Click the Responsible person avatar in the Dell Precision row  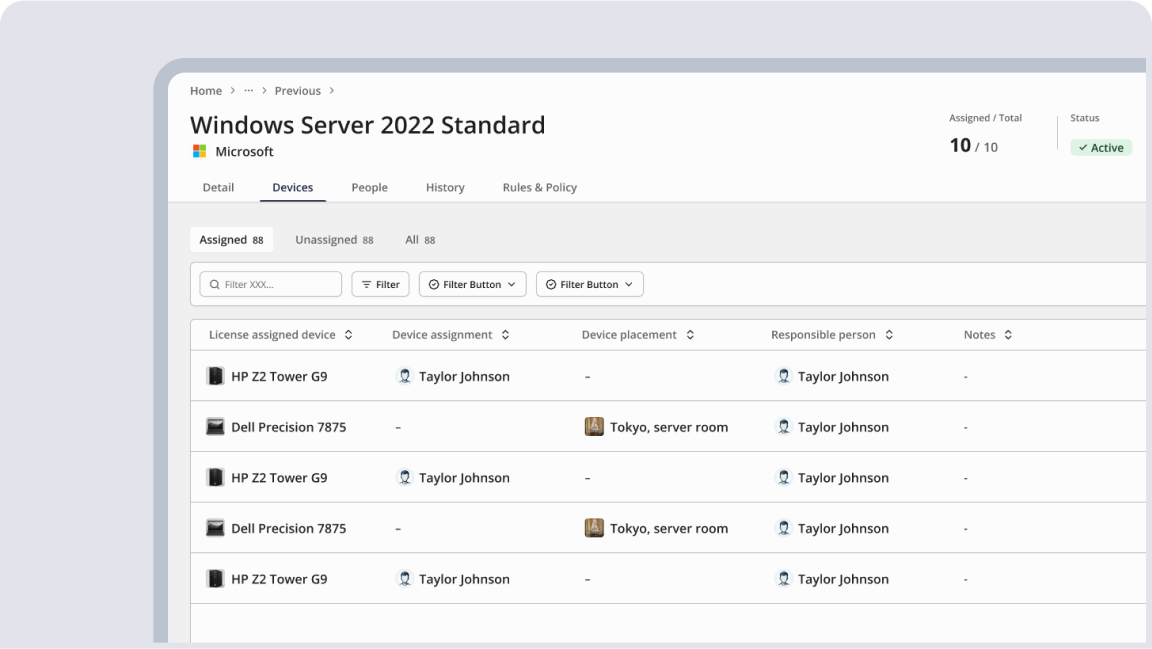point(784,427)
